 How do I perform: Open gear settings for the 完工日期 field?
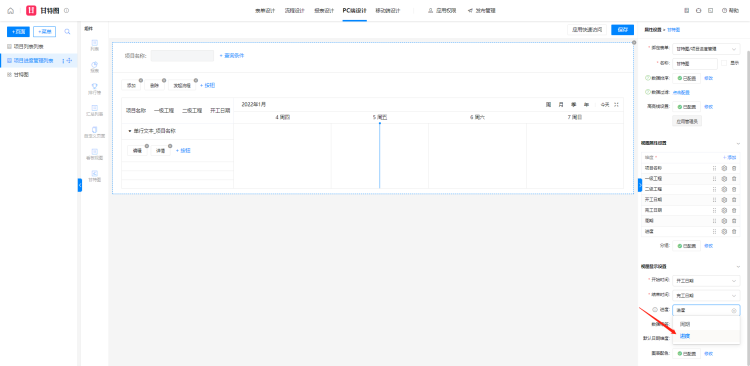pos(724,210)
